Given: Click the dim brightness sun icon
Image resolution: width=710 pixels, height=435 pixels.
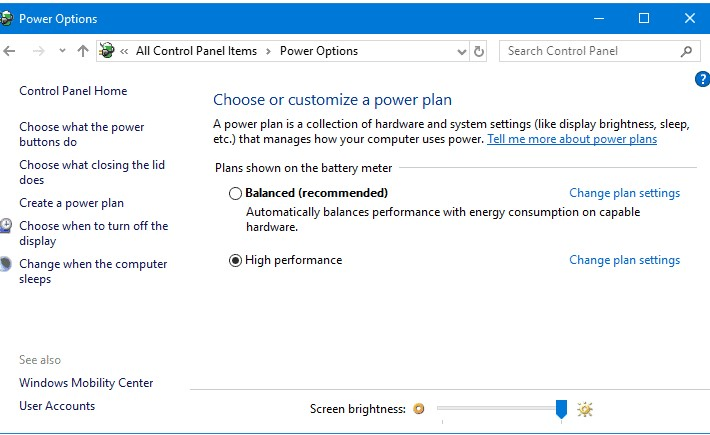Looking at the screenshot, I should pos(419,409).
